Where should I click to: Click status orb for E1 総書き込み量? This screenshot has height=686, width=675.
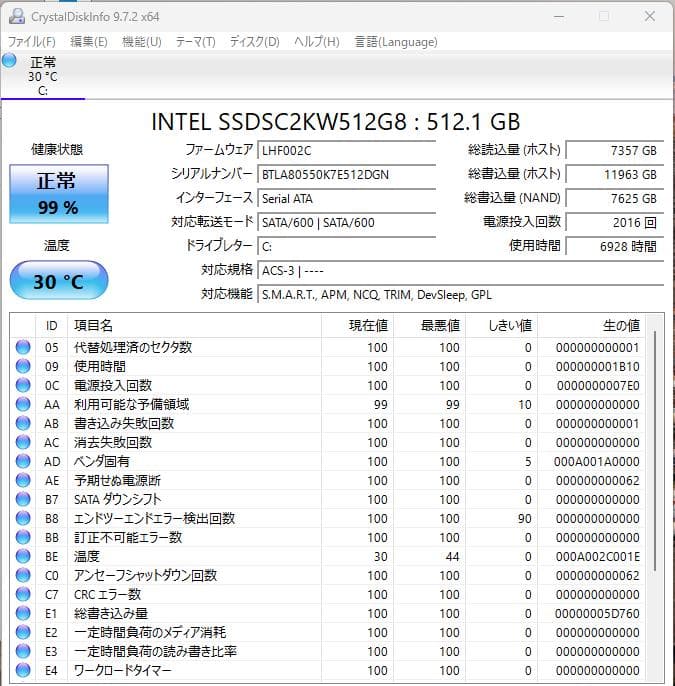[23, 613]
